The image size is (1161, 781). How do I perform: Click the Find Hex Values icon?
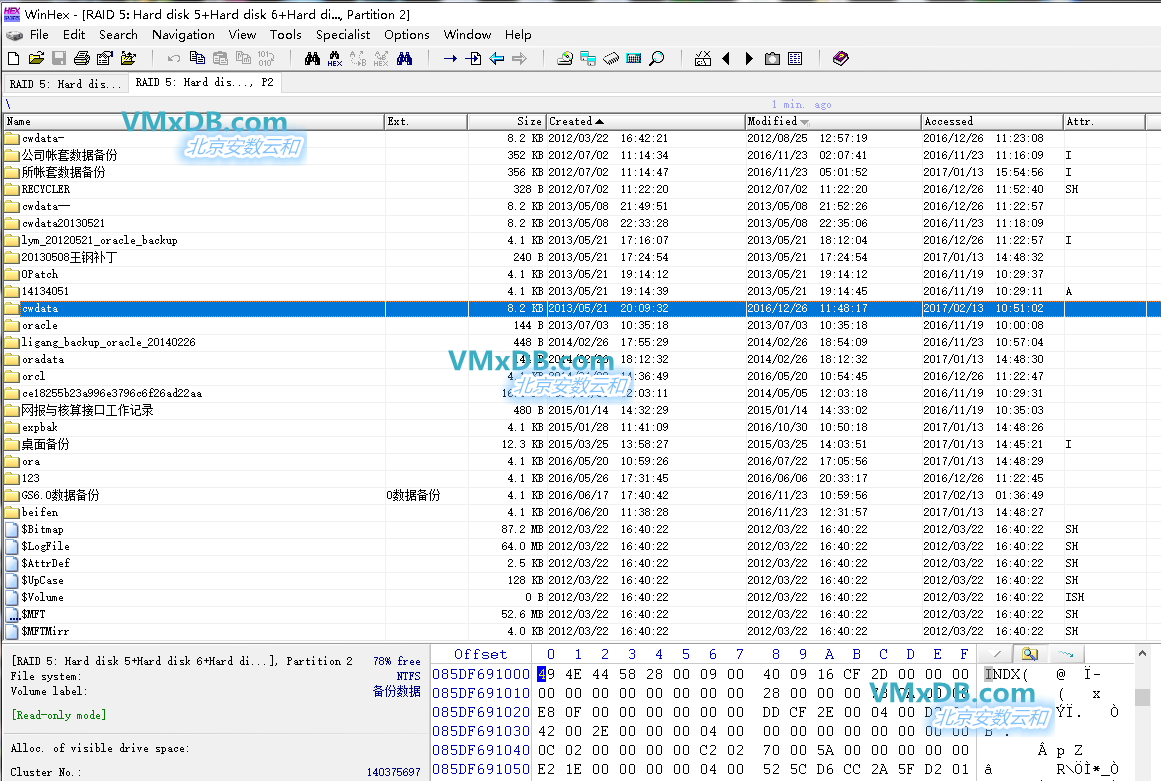pyautogui.click(x=335, y=58)
